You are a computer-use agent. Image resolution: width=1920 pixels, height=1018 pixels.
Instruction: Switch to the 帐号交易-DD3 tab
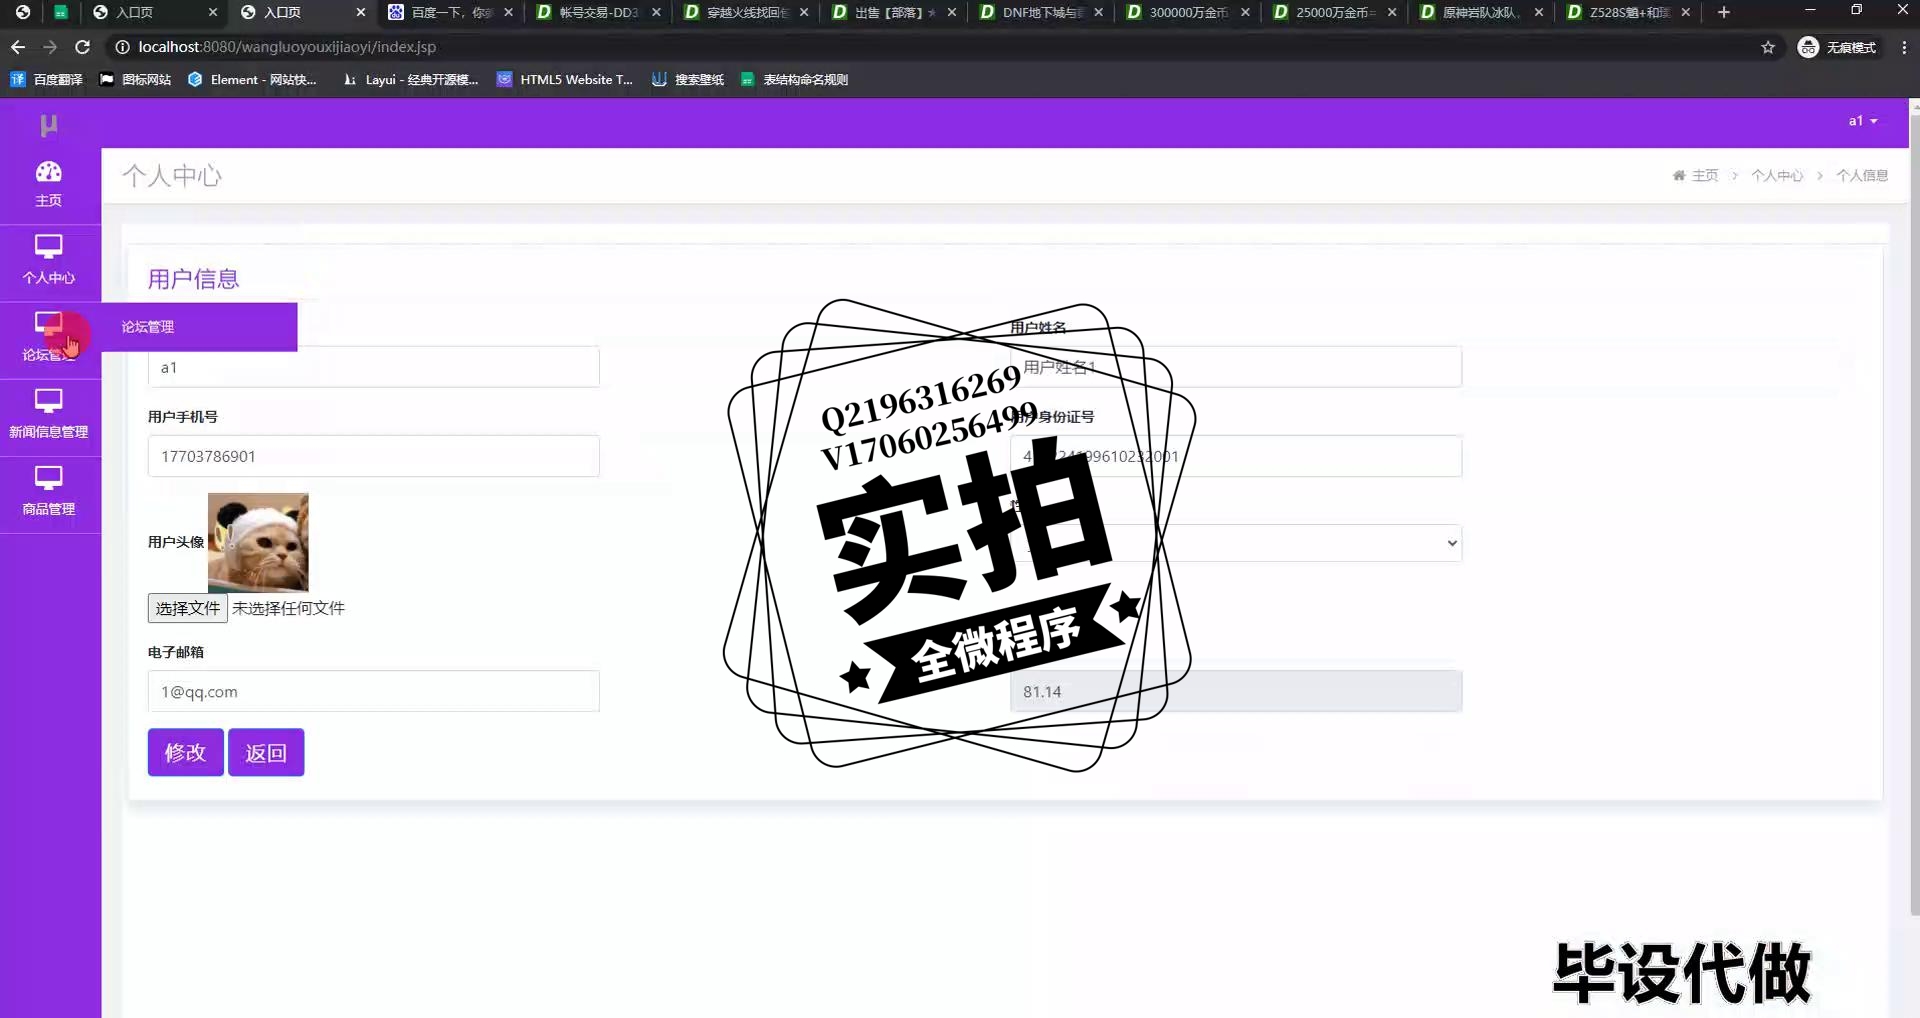[x=598, y=12]
